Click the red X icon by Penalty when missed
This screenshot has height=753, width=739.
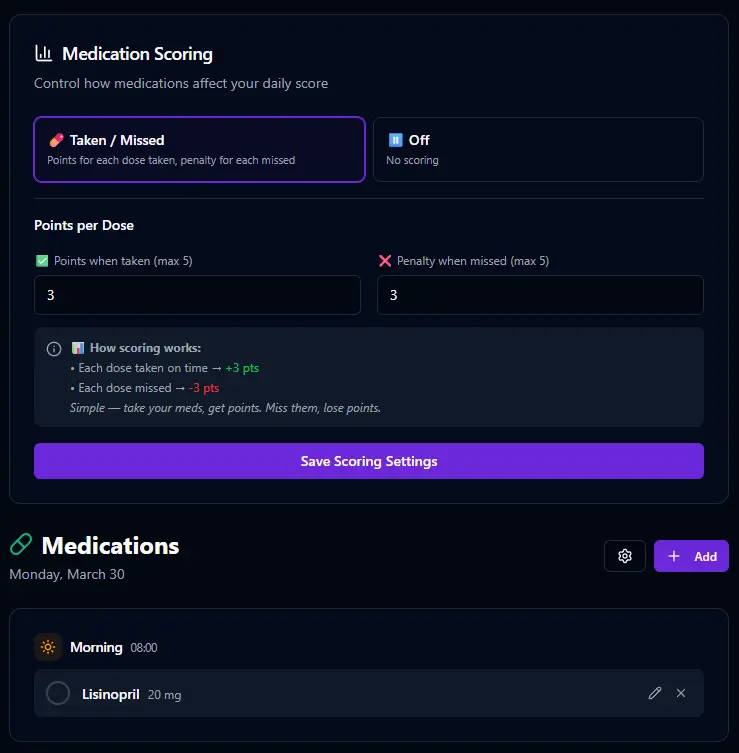pos(385,261)
